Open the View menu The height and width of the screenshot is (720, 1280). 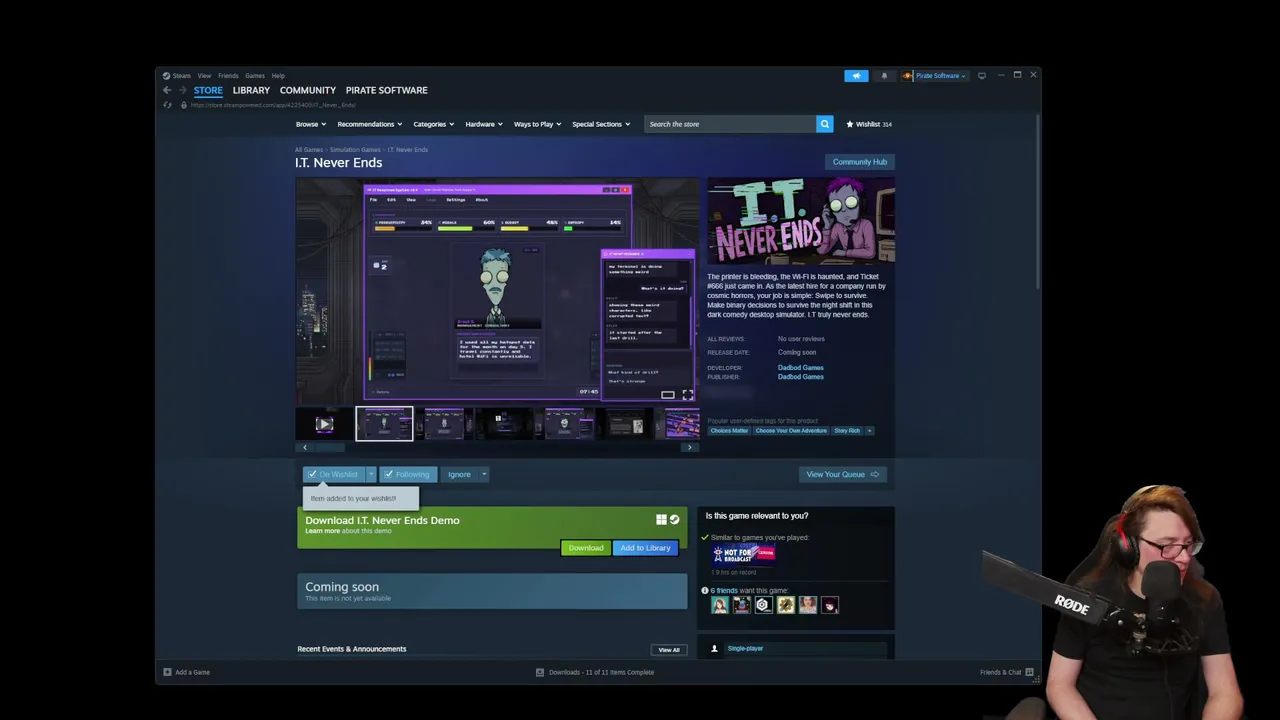pos(204,76)
